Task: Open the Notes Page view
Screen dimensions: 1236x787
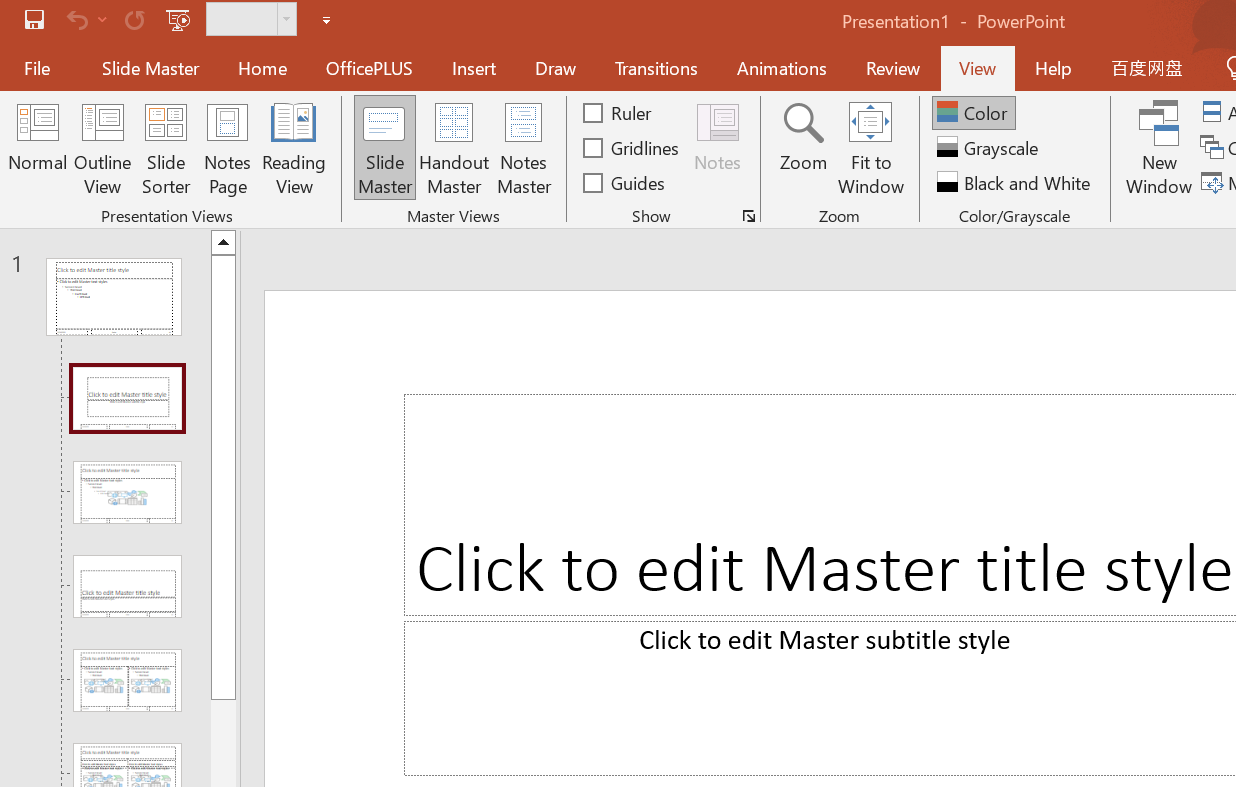Action: (x=227, y=148)
